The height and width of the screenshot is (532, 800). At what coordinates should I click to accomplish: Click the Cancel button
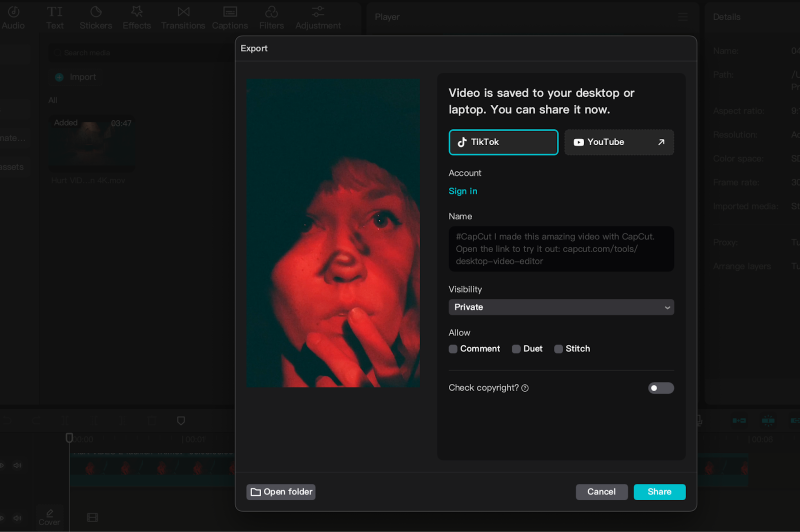point(602,492)
